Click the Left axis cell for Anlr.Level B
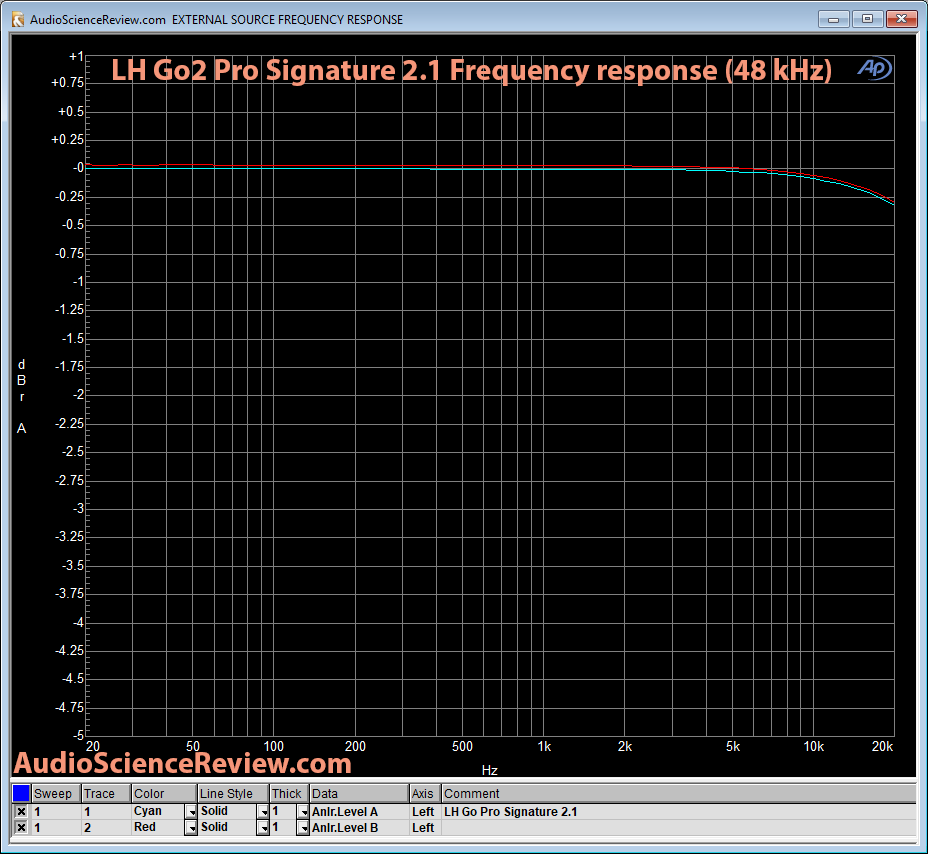The image size is (928, 854). coord(424,828)
